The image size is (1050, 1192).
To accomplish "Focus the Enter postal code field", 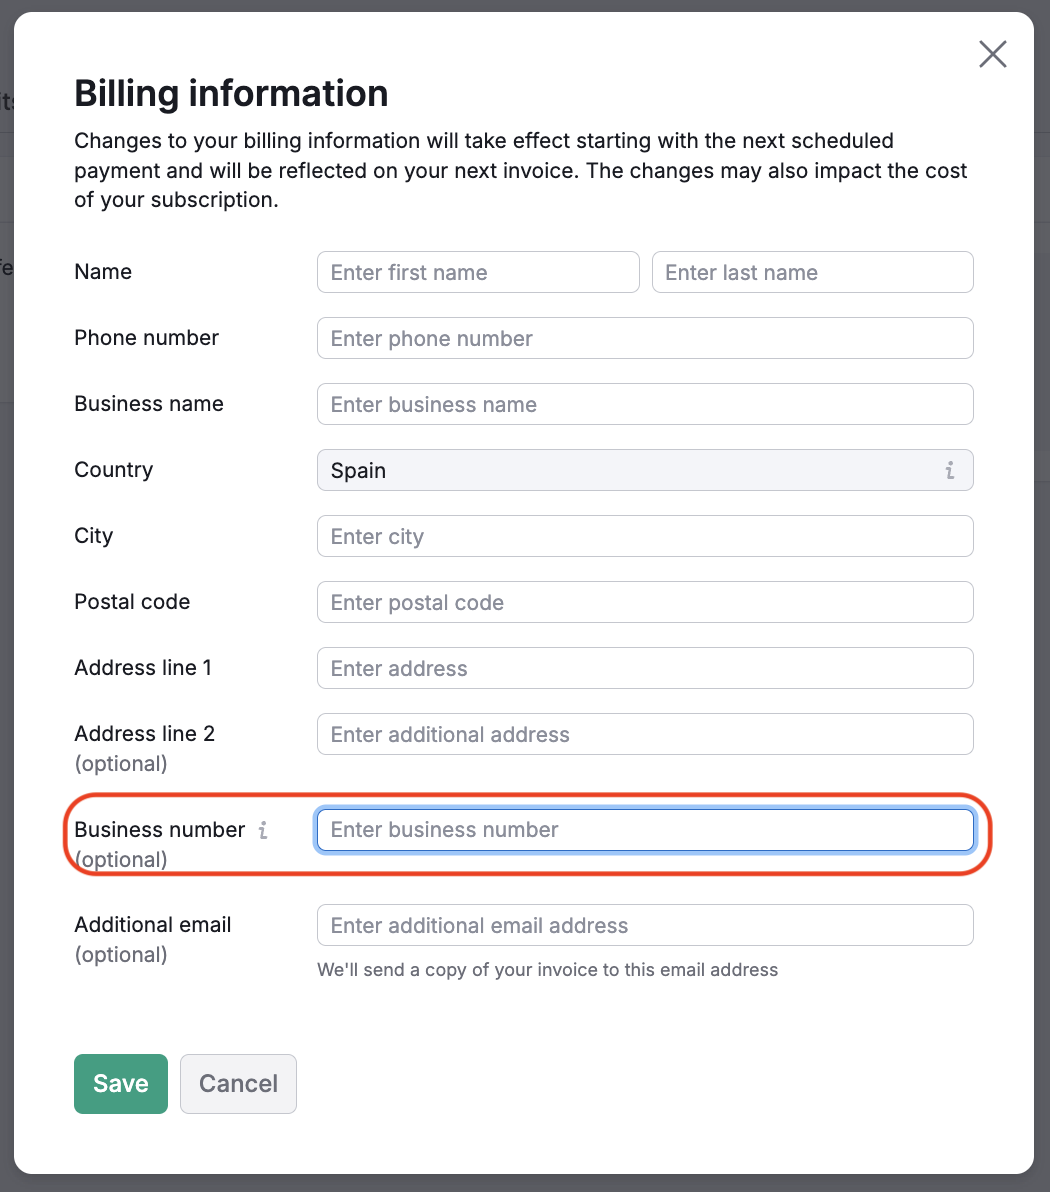I will (645, 602).
